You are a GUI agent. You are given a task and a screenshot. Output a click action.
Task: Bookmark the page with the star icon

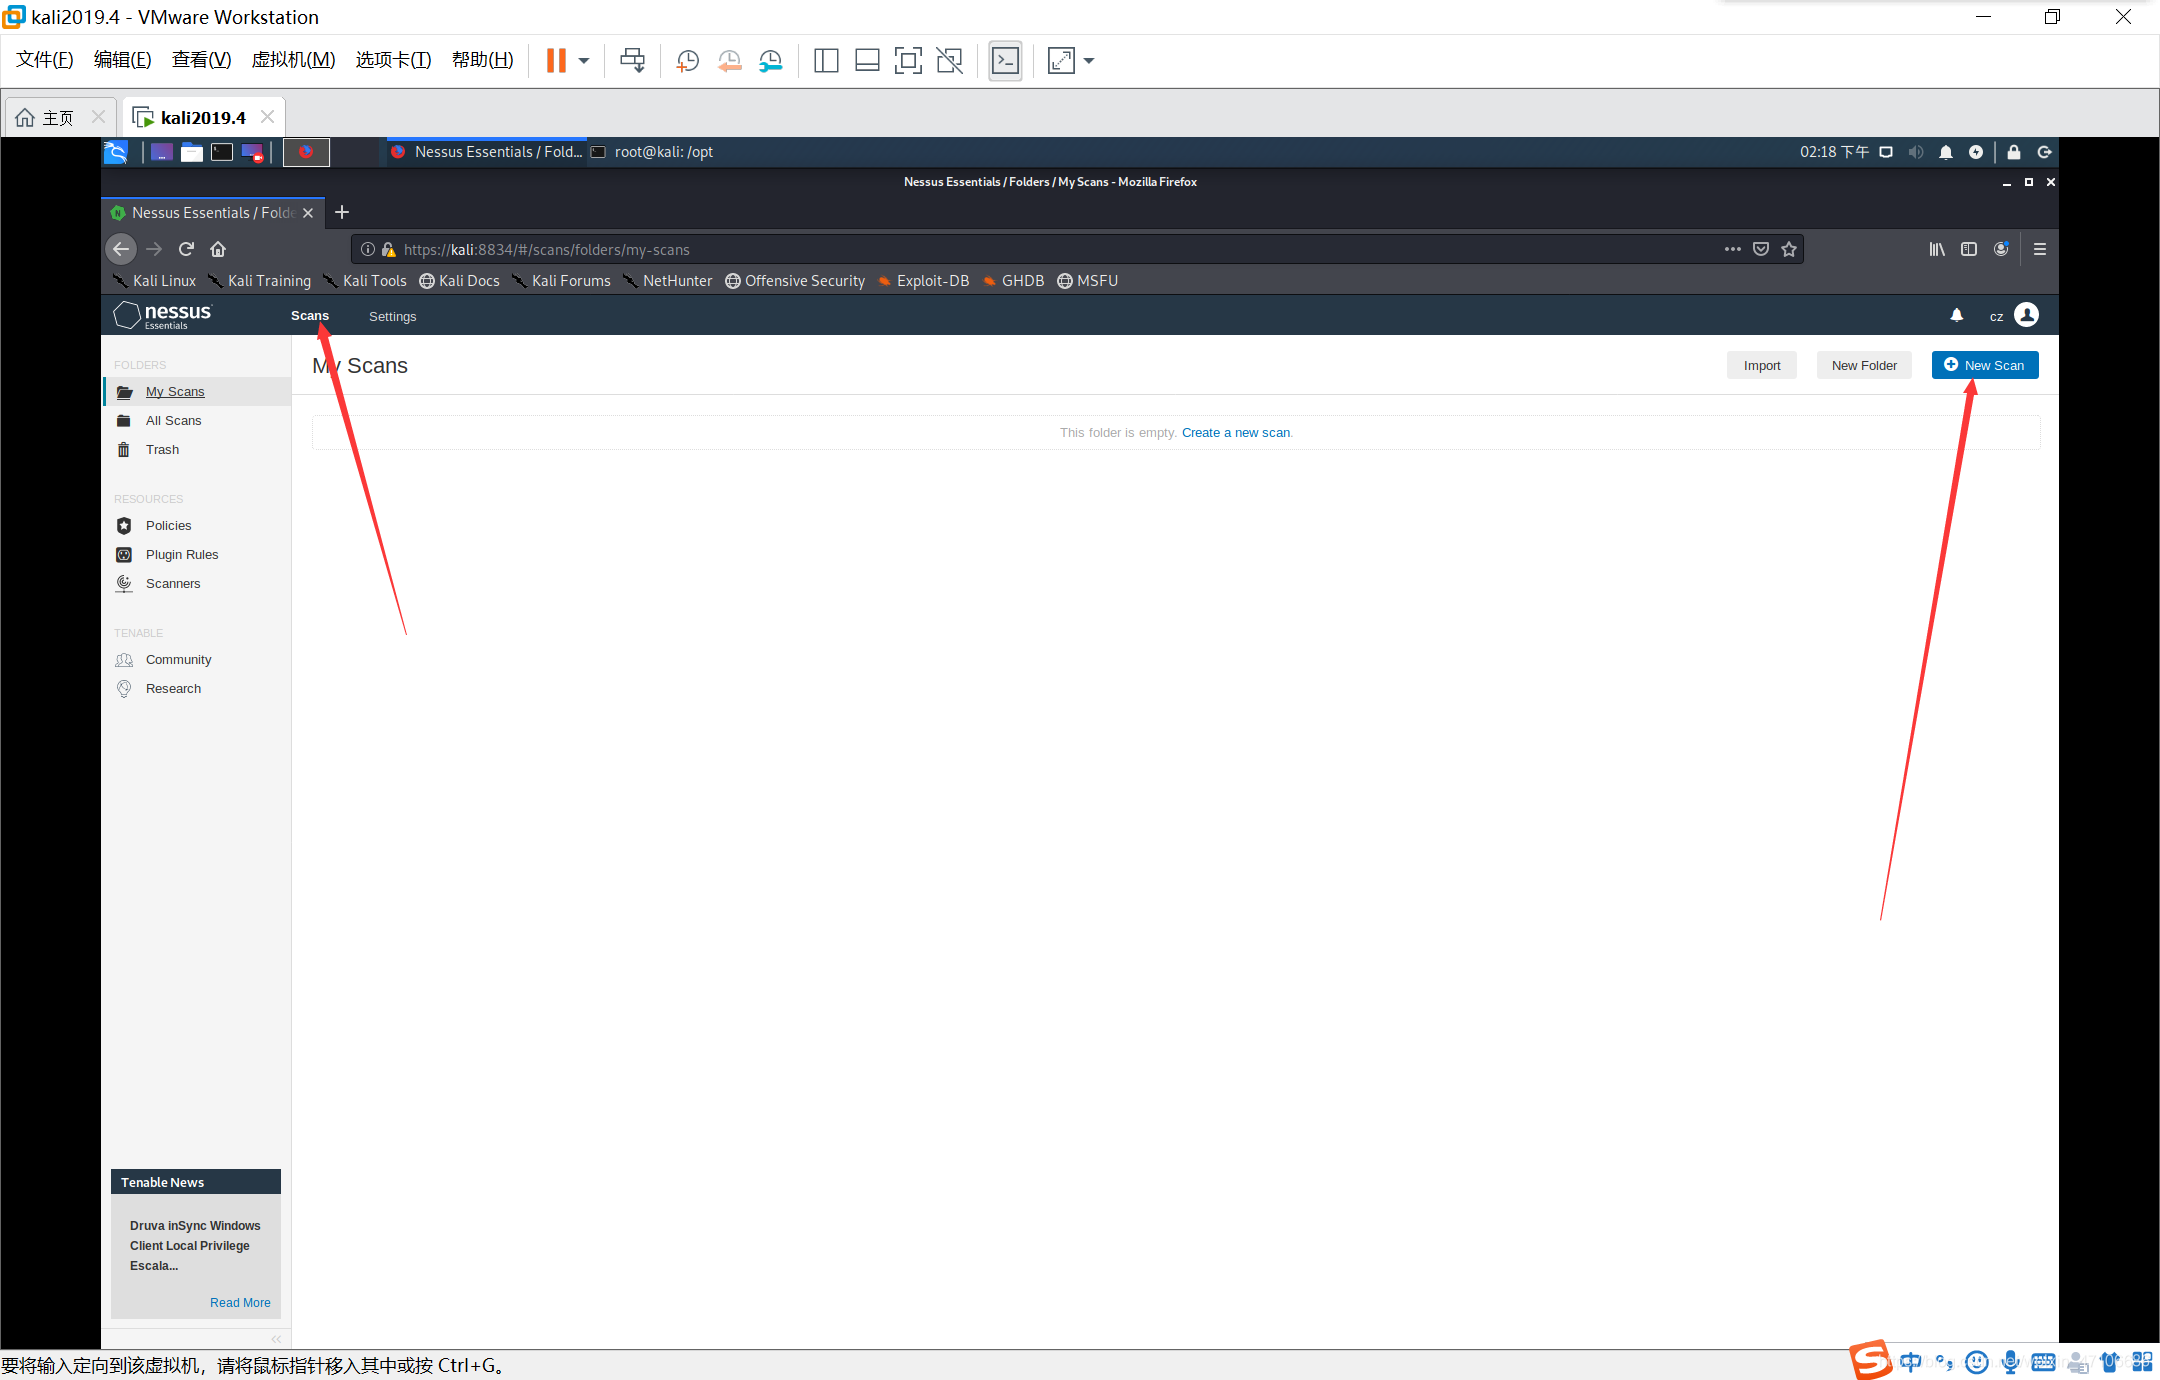click(1789, 249)
